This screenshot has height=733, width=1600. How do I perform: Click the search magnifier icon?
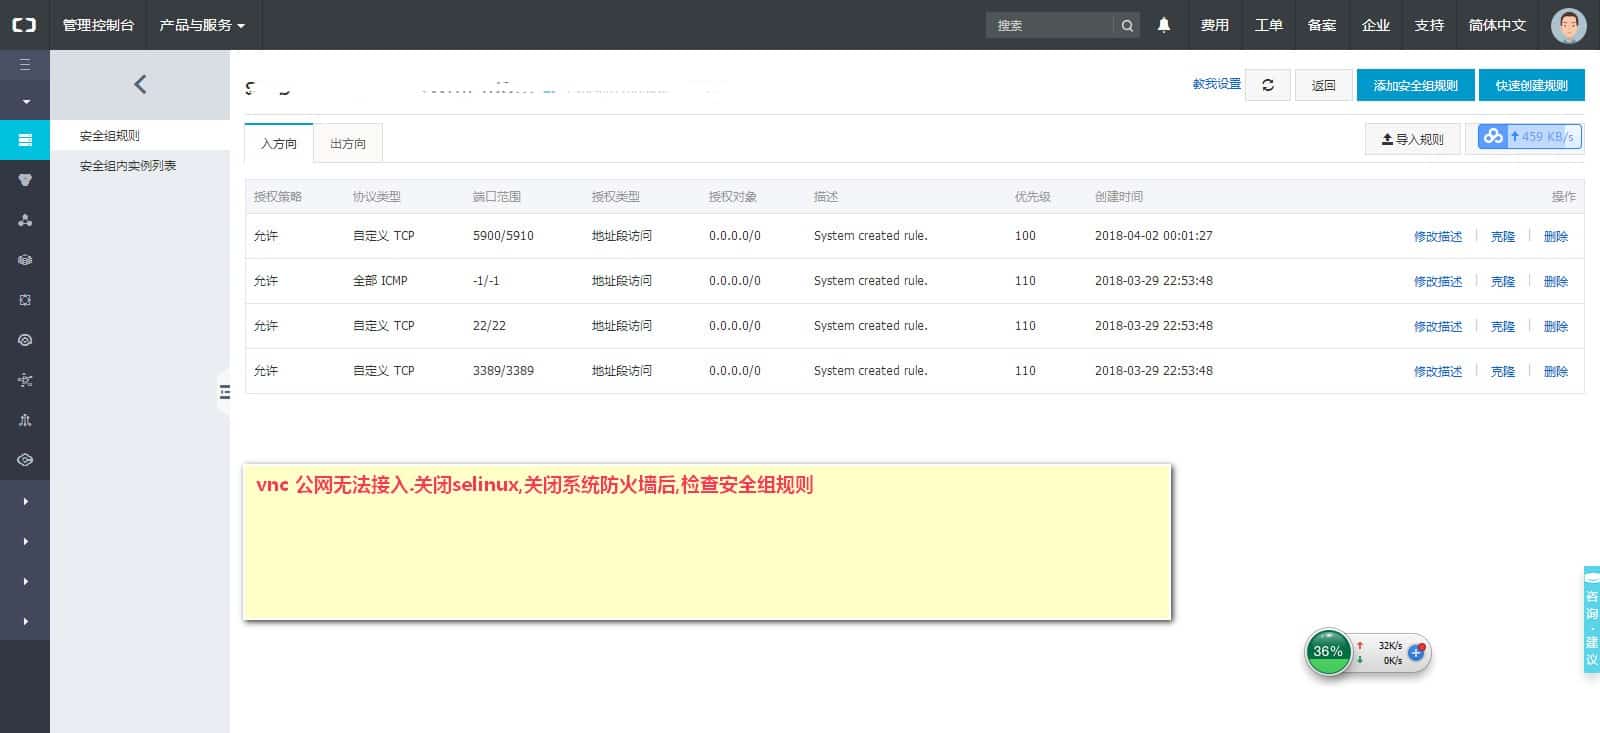coord(1127,26)
